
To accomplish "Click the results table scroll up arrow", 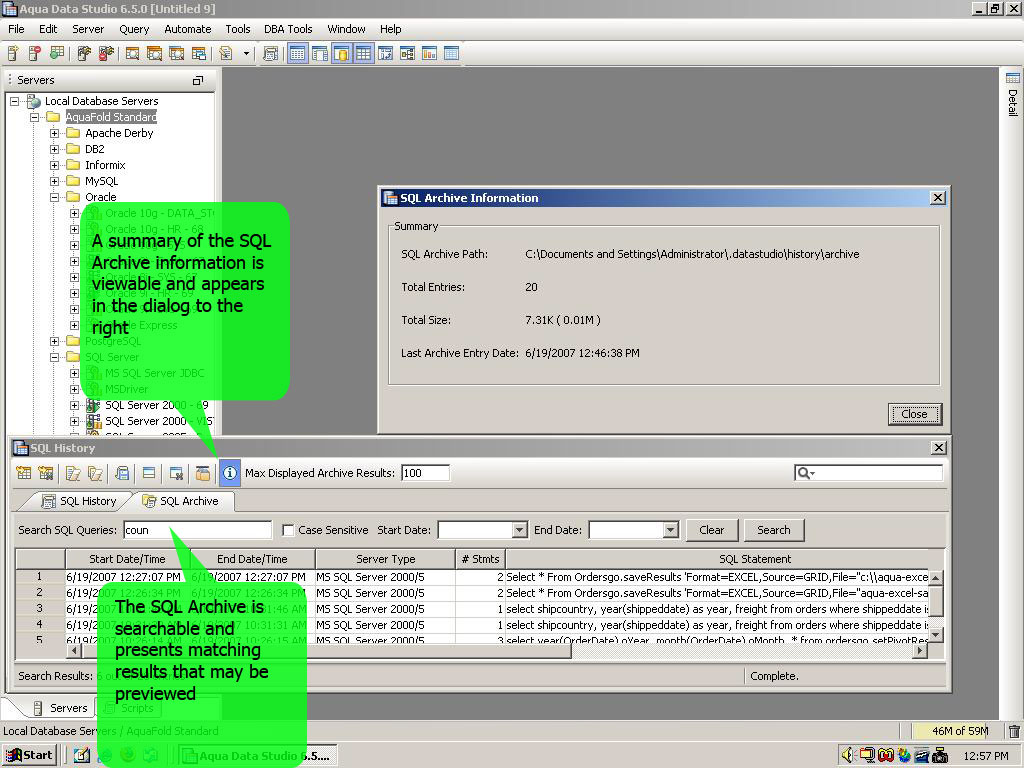I will coord(936,579).
